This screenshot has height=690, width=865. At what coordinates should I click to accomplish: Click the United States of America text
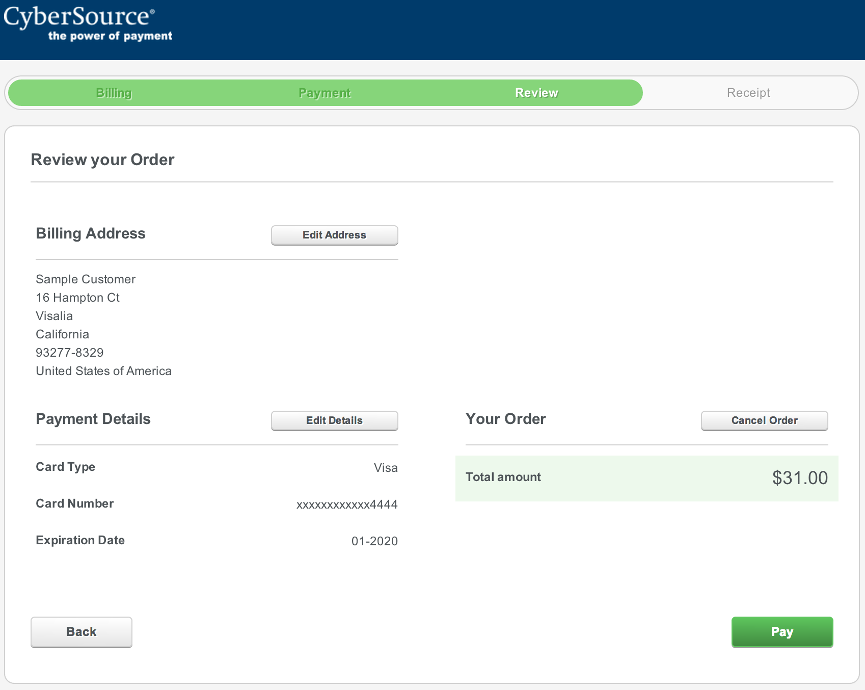pyautogui.click(x=104, y=371)
